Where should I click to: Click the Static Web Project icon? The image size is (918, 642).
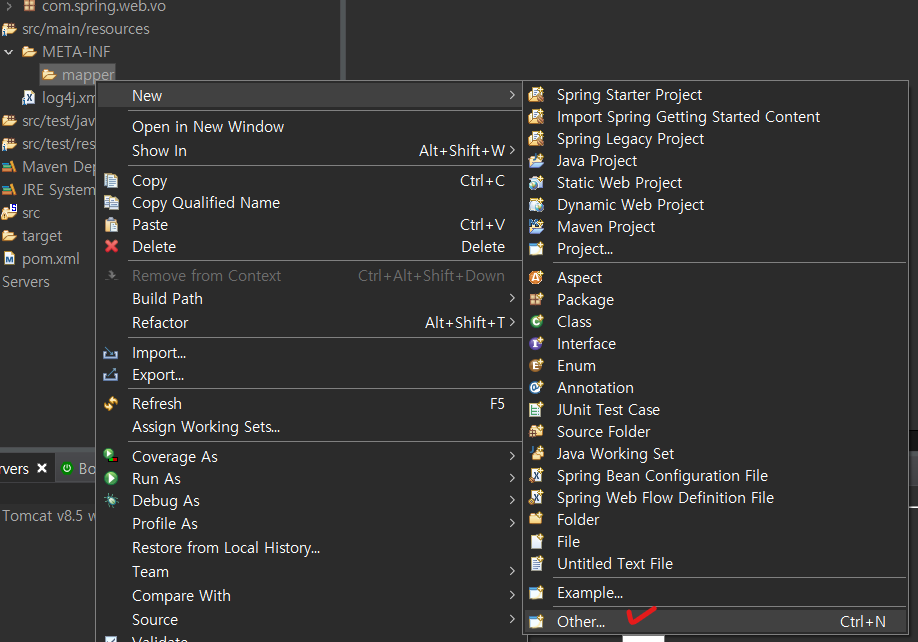[x=536, y=183]
